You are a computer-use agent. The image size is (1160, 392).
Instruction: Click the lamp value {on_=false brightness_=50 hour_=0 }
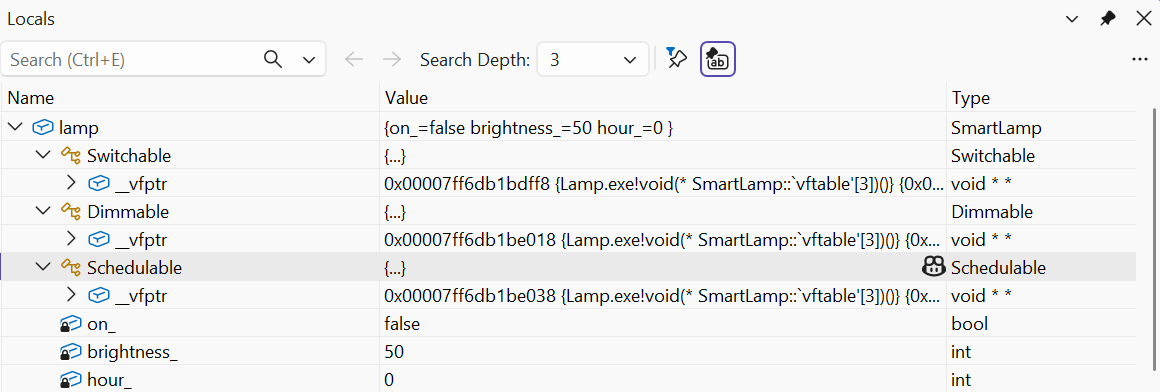[528, 128]
